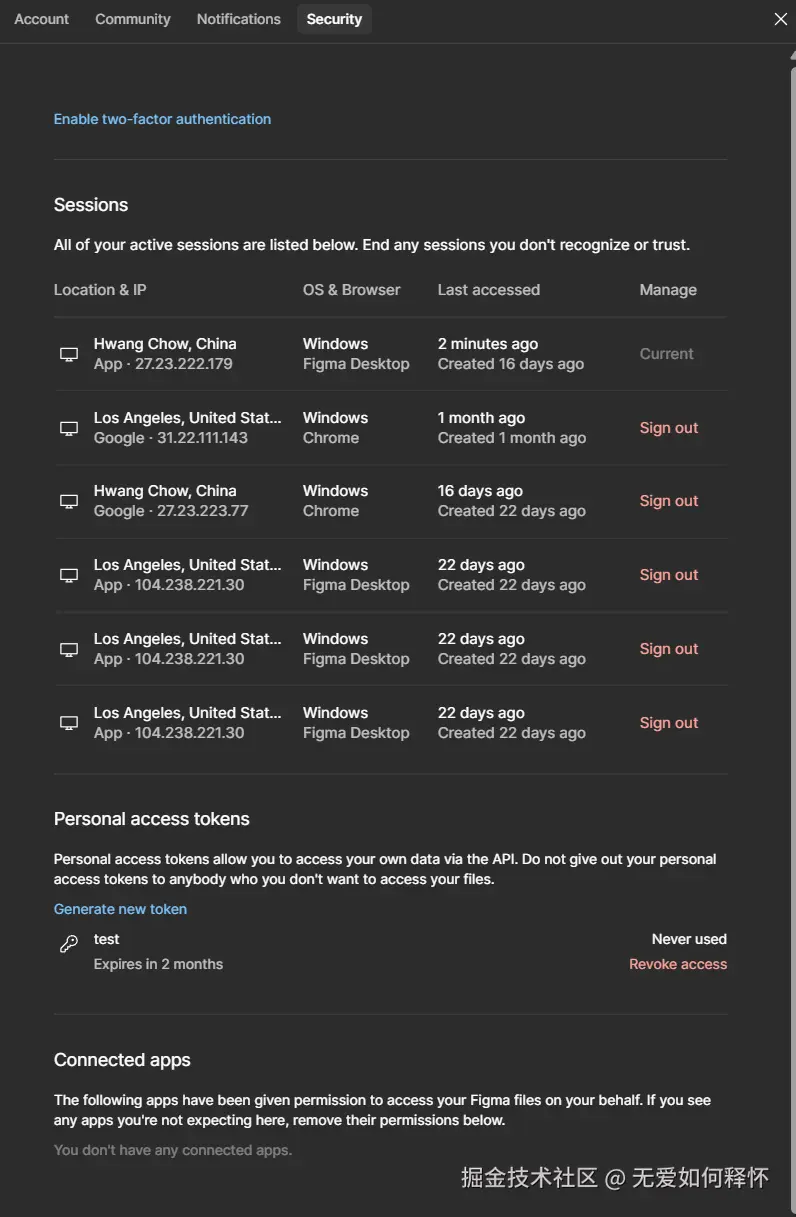
Task: Switch to the Account tab
Action: click(42, 19)
